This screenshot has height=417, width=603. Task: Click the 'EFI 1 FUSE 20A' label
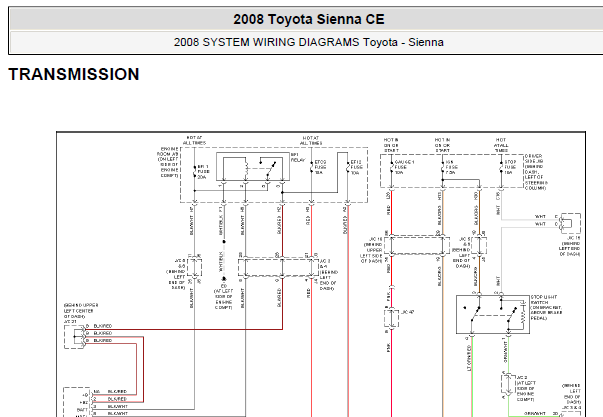(203, 172)
